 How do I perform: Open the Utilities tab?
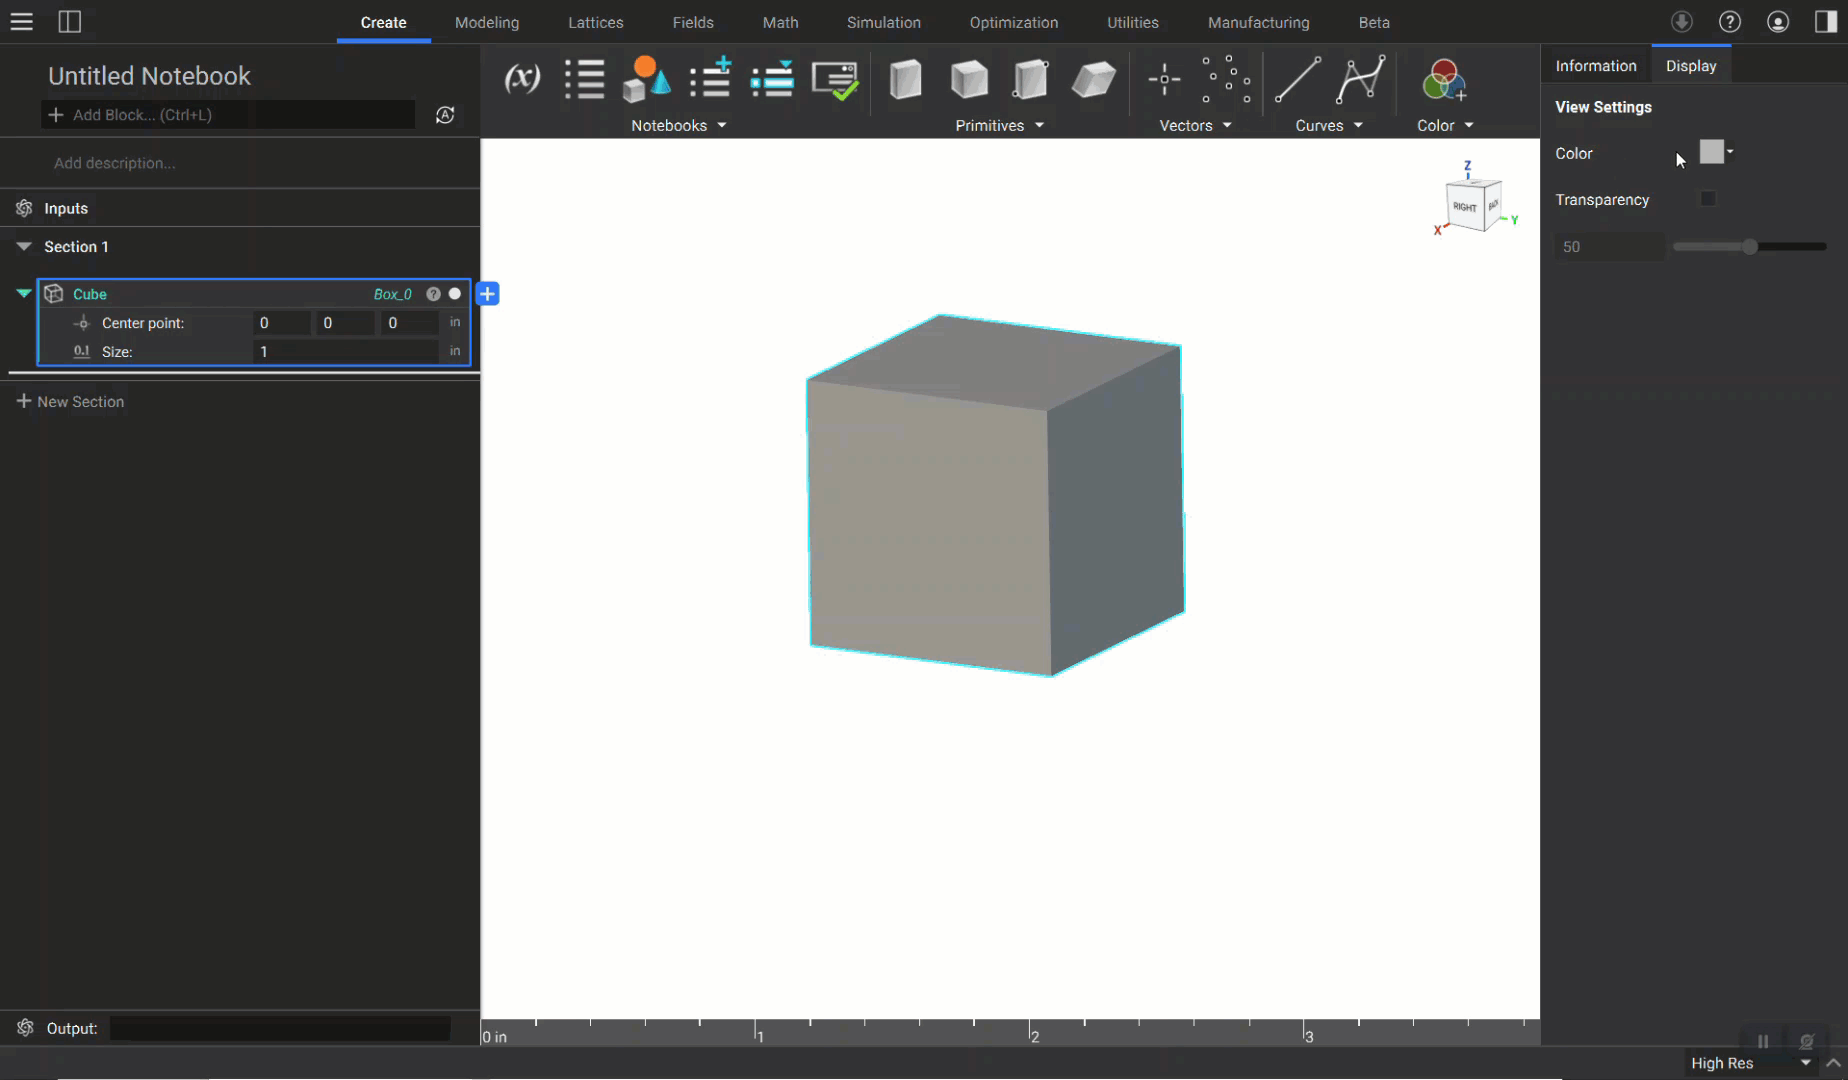(1133, 22)
